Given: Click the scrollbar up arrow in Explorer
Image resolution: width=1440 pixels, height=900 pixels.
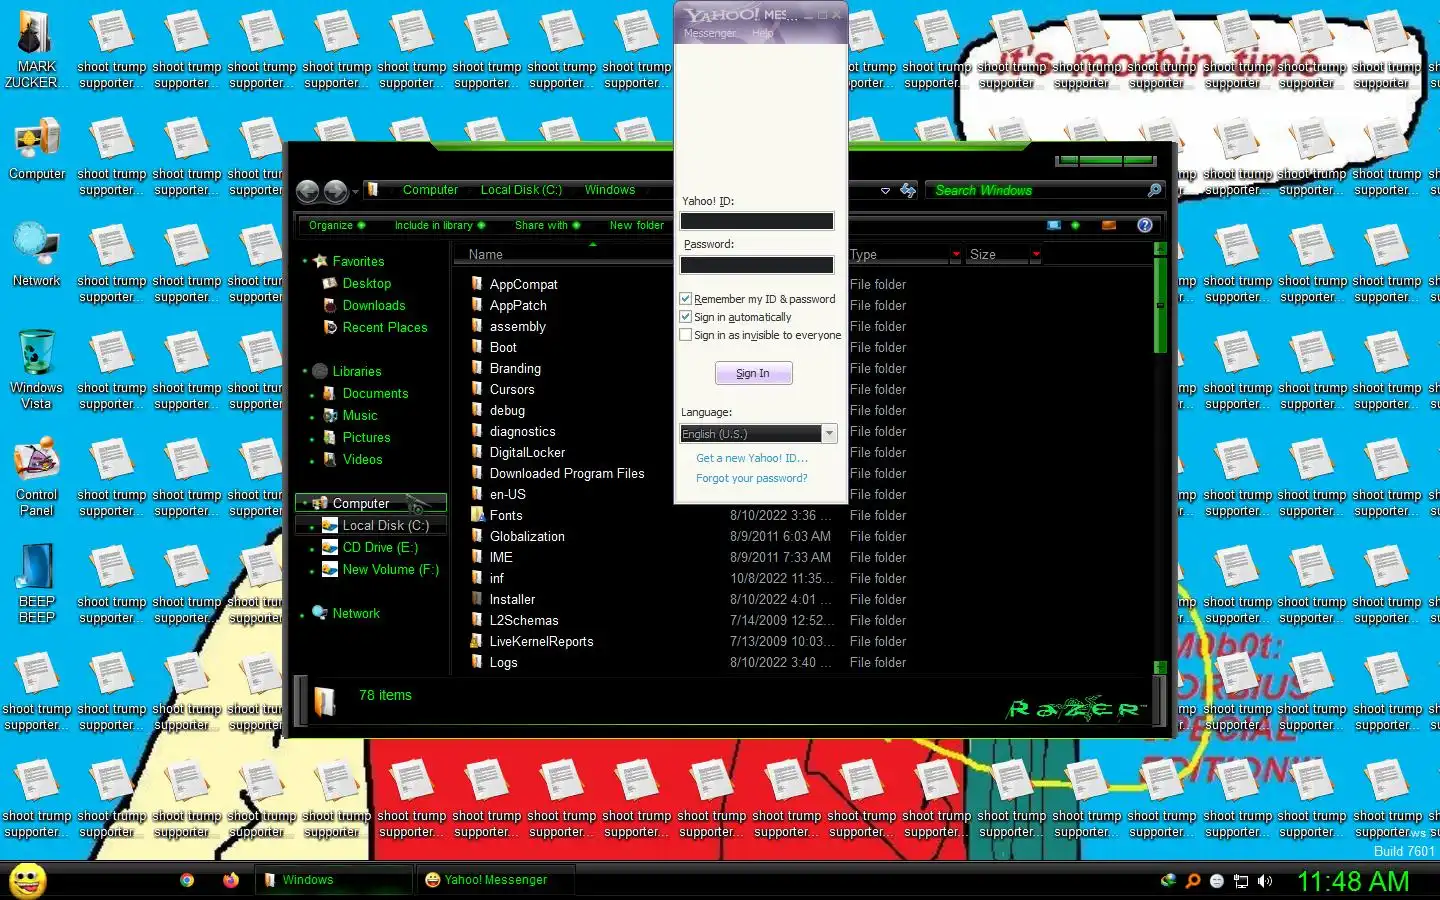Looking at the screenshot, I should 1160,248.
